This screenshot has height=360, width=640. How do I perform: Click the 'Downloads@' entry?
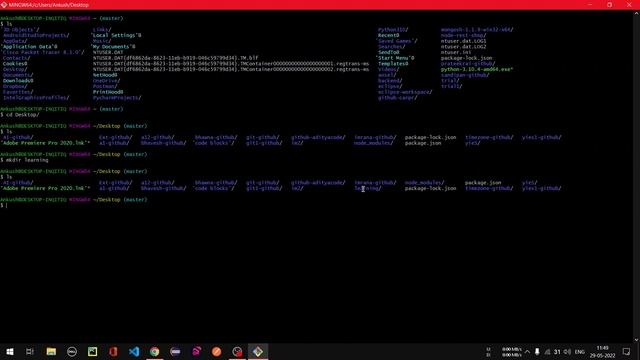pos(18,81)
